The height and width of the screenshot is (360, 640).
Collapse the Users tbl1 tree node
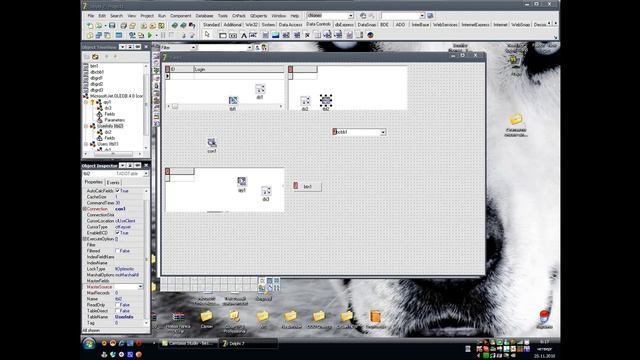point(87,144)
